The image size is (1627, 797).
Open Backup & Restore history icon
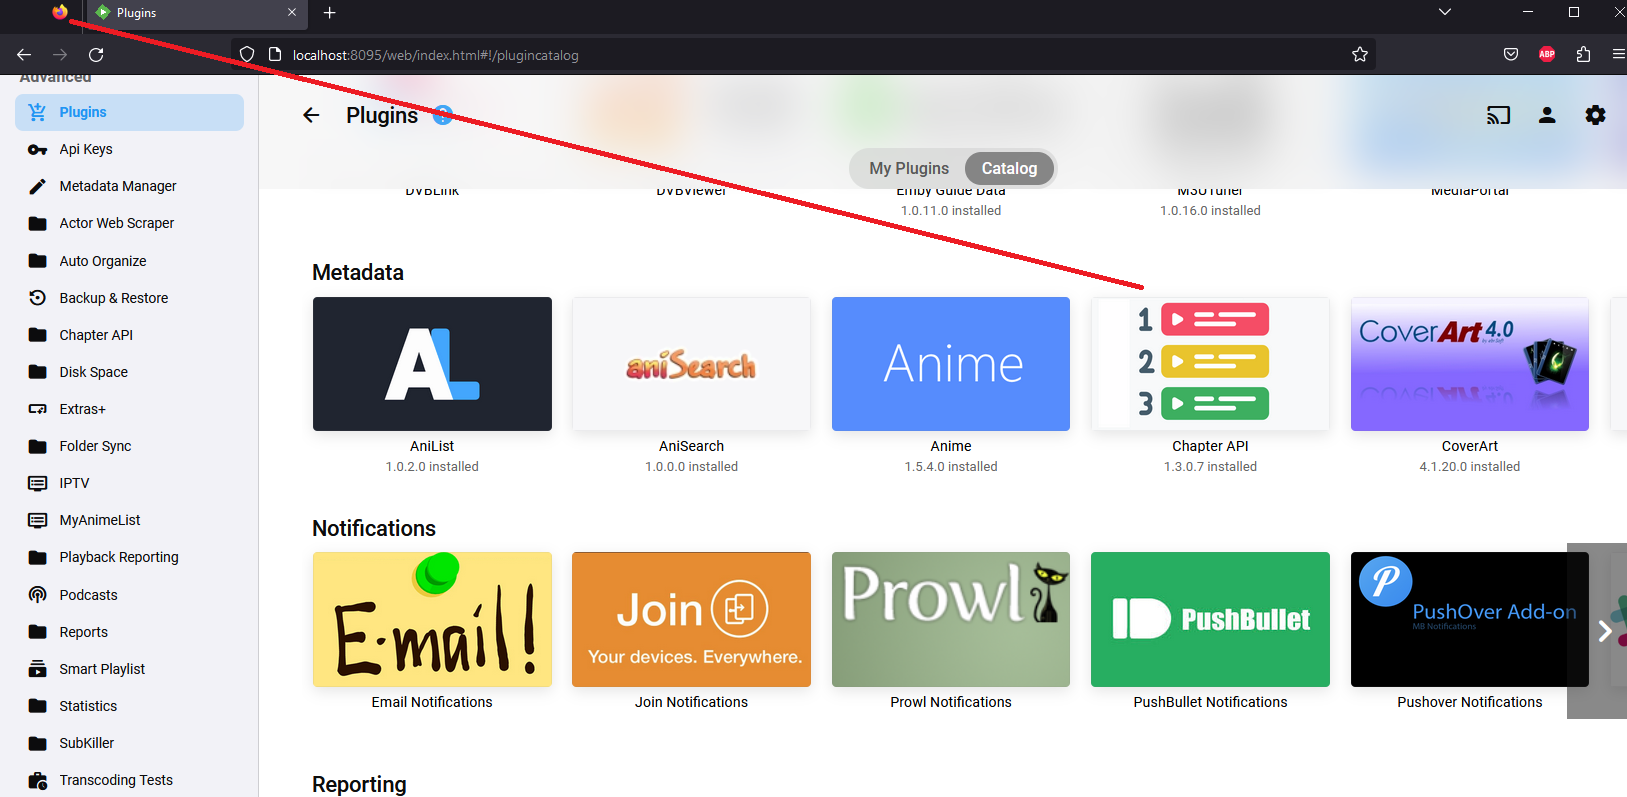(38, 298)
